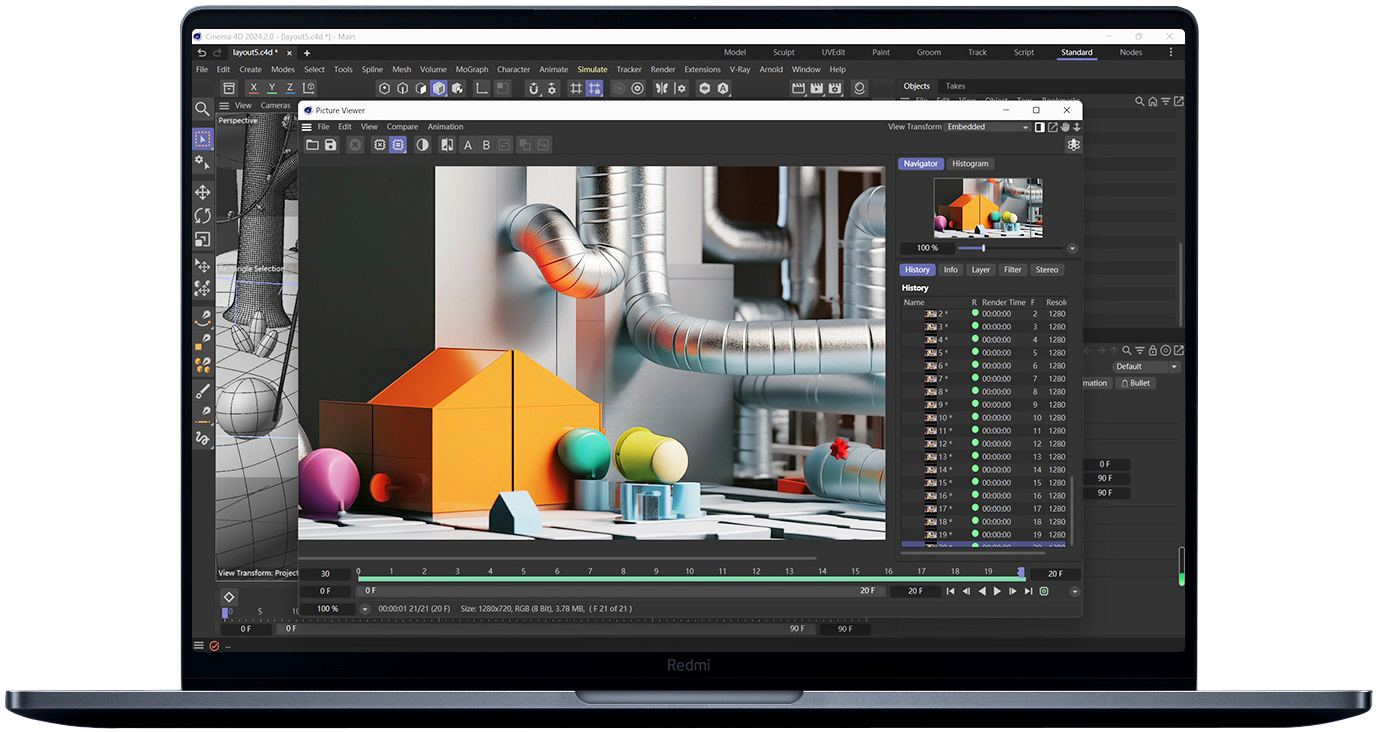Viewport: 1376px width, 732px height.
Task: Toggle Y axis lock
Action: 272,88
